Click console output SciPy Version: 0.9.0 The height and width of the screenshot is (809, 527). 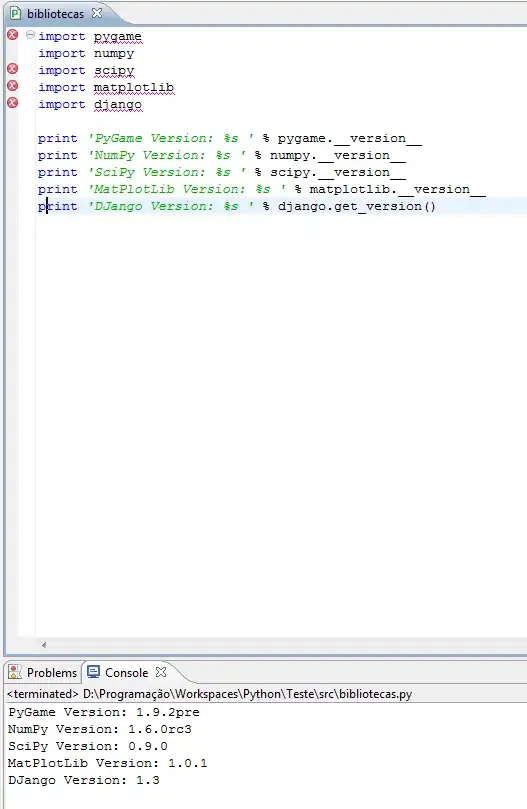[x=88, y=747]
